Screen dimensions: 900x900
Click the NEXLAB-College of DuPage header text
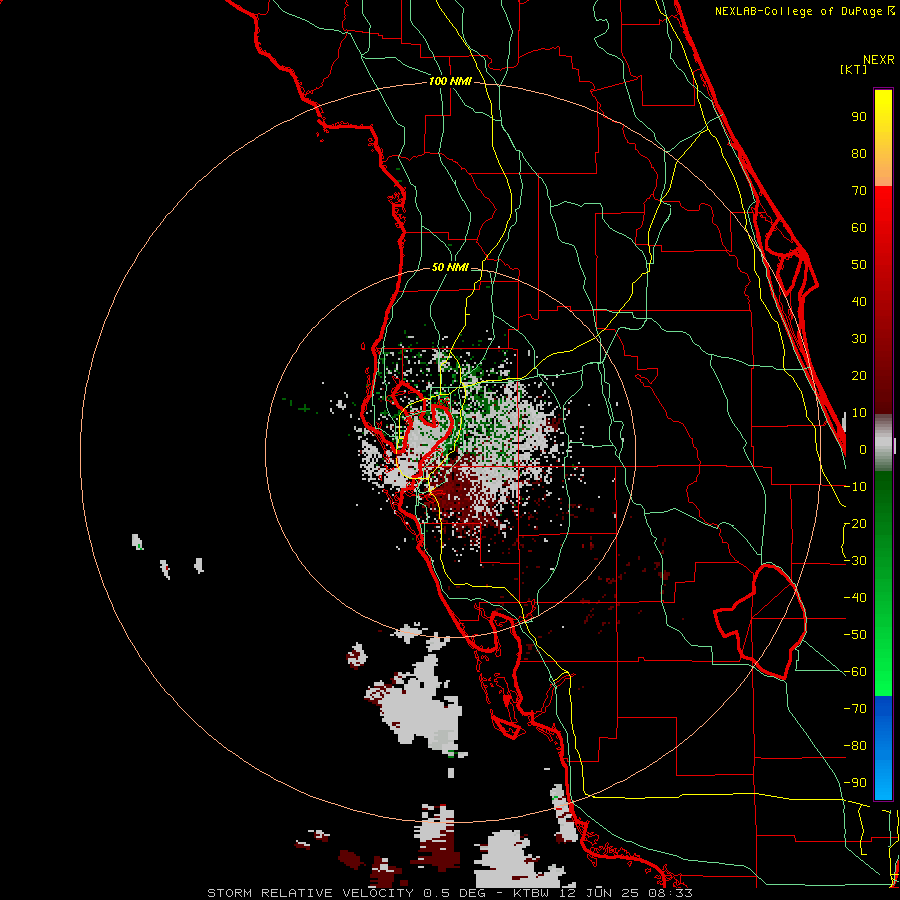(798, 11)
